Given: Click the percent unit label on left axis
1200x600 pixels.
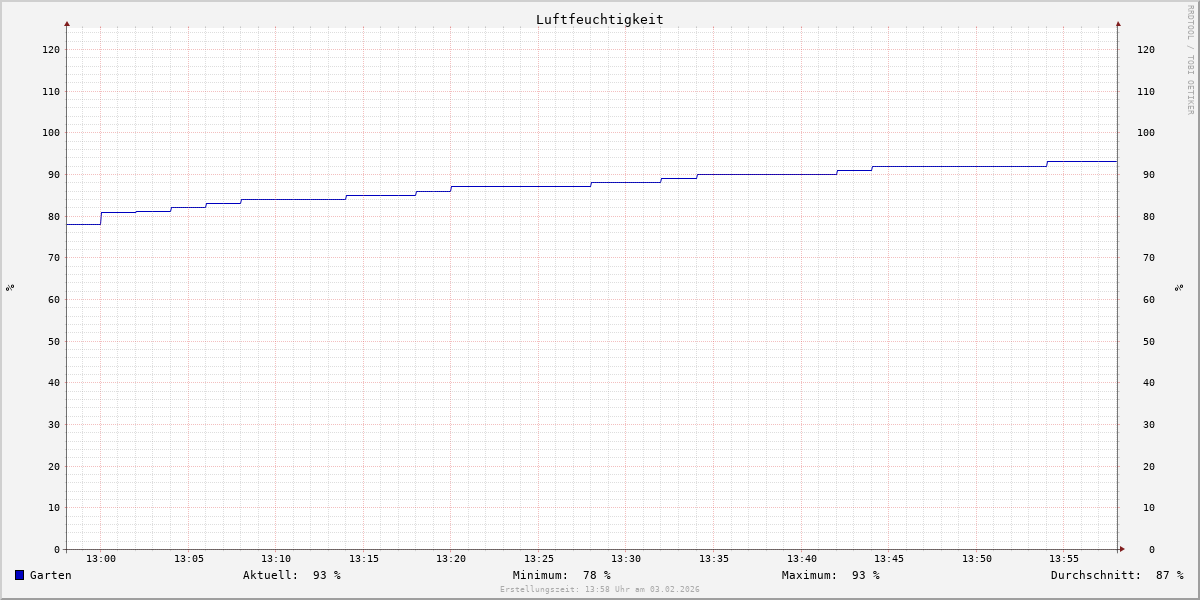Looking at the screenshot, I should tap(10, 288).
